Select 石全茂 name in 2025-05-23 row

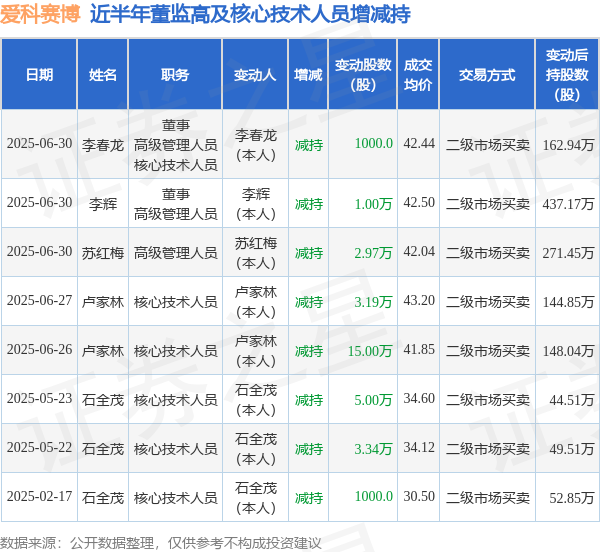click(103, 400)
